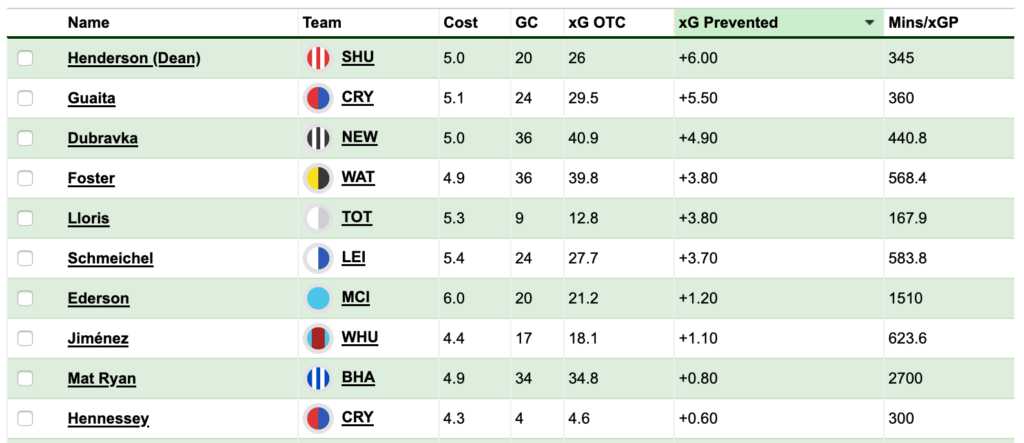Select the checkbox next to Lloris
1024x443 pixels.
coord(25,219)
